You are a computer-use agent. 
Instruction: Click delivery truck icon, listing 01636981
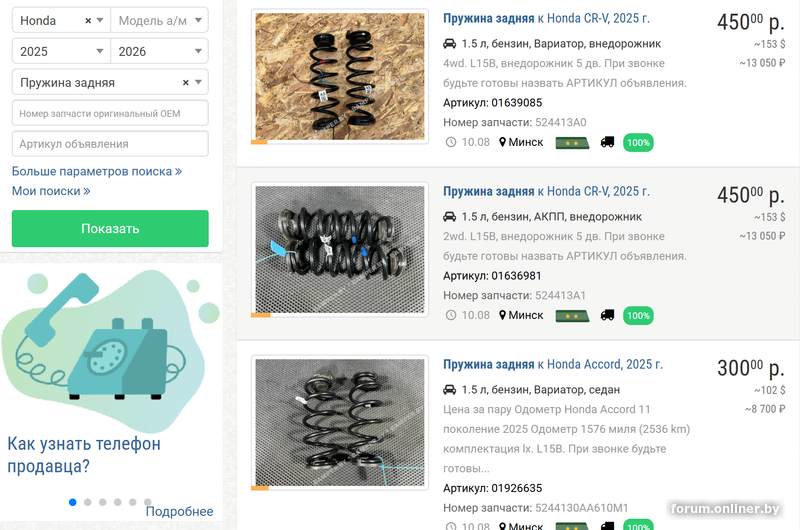(x=607, y=315)
